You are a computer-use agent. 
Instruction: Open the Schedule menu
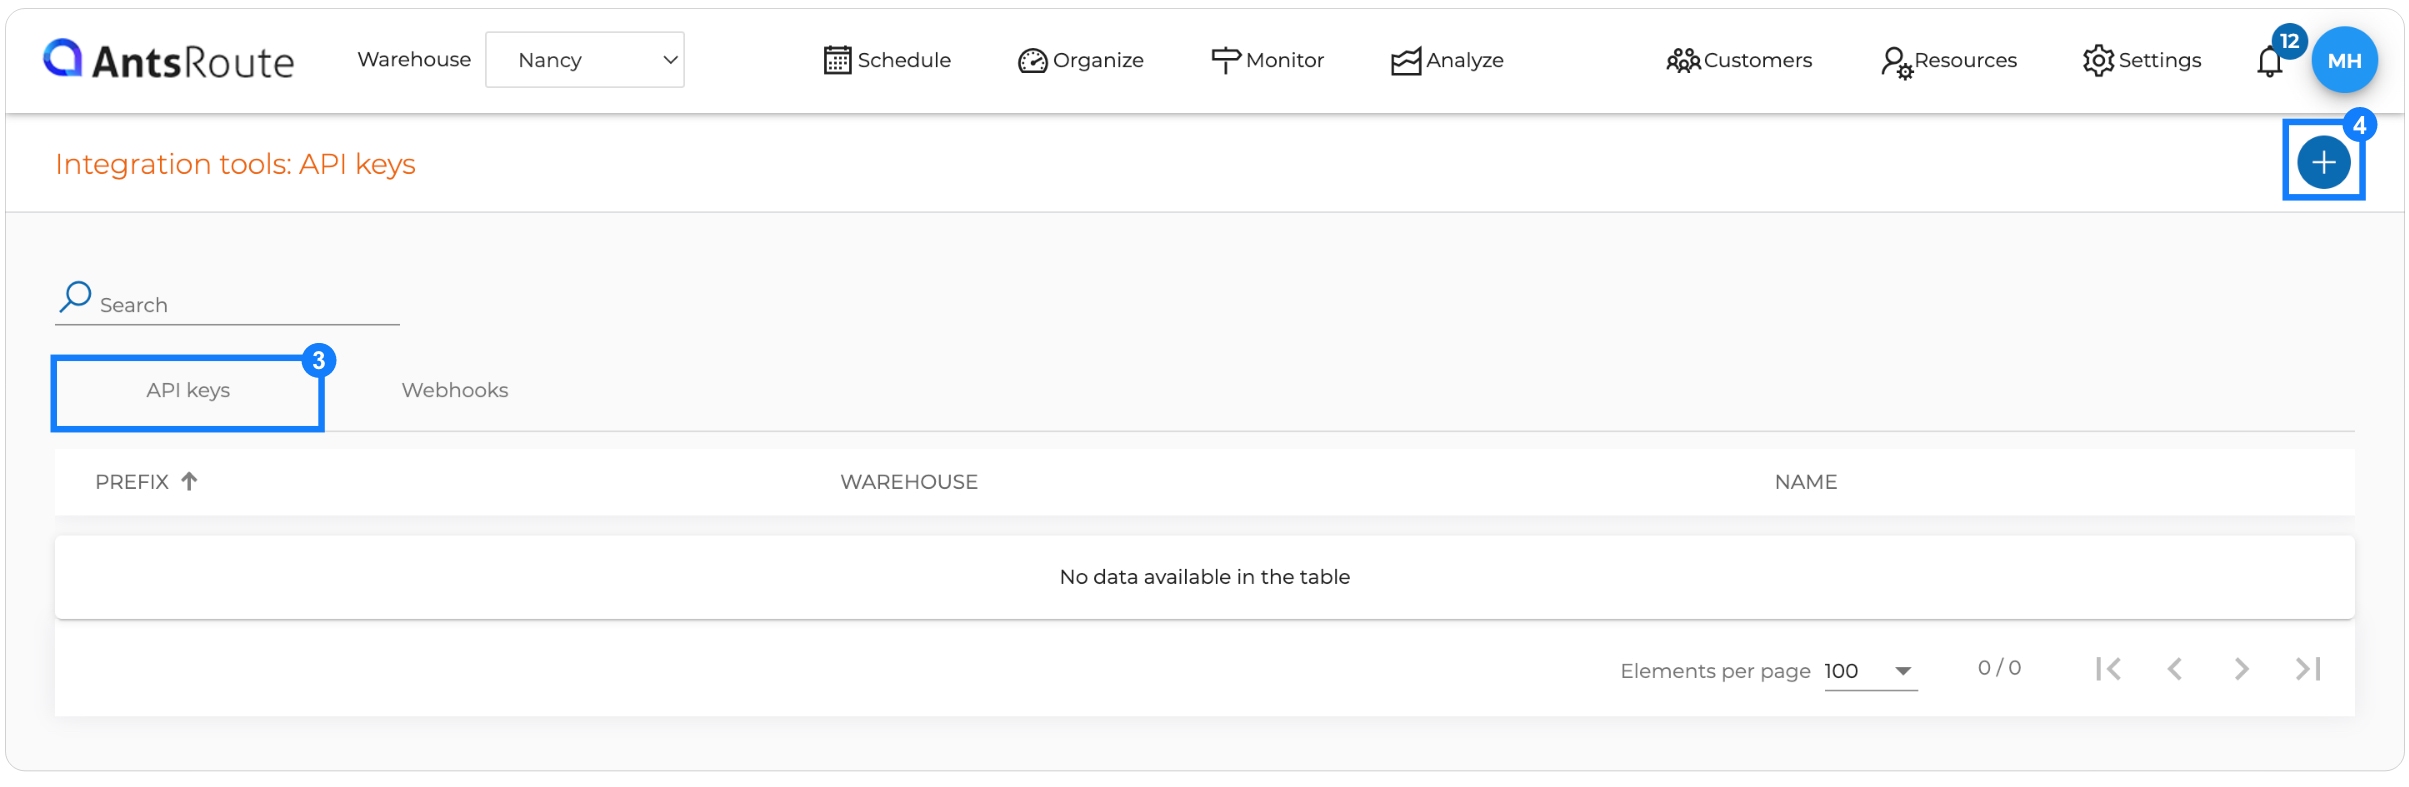pyautogui.click(x=887, y=60)
